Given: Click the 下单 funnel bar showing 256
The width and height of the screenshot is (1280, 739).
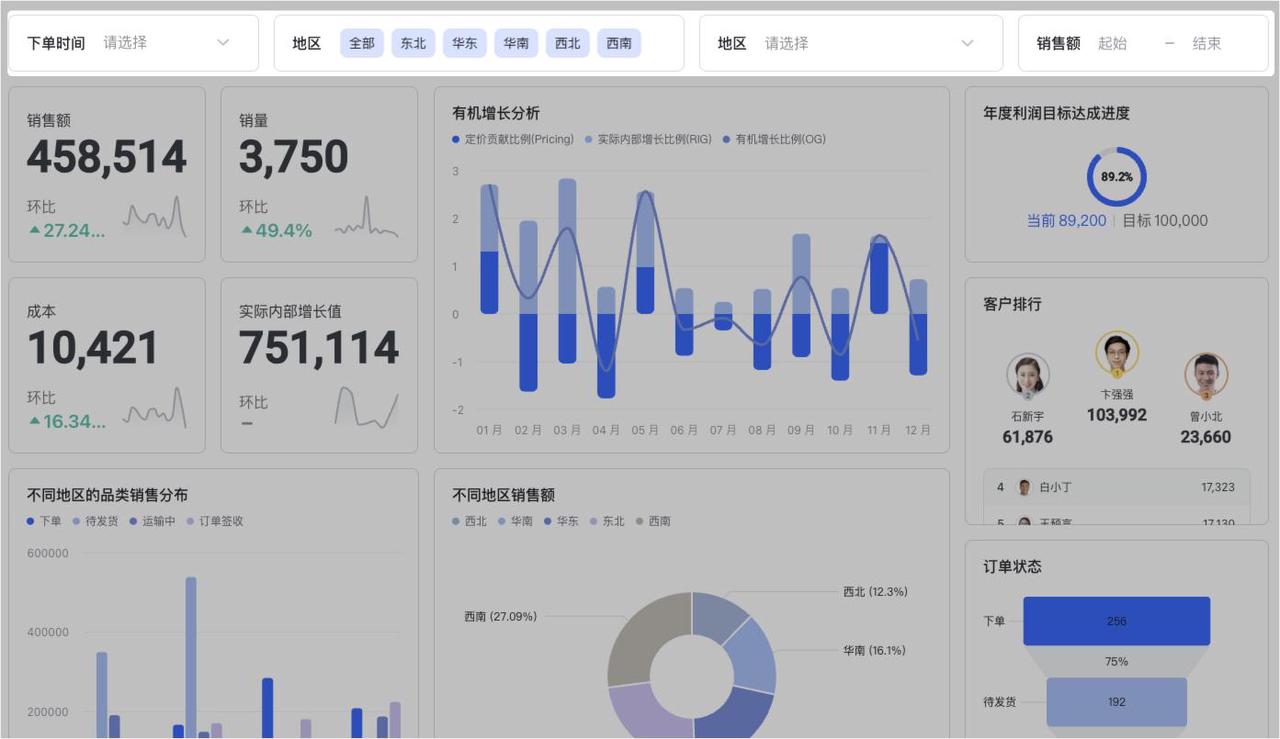Looking at the screenshot, I should pyautogui.click(x=1117, y=621).
